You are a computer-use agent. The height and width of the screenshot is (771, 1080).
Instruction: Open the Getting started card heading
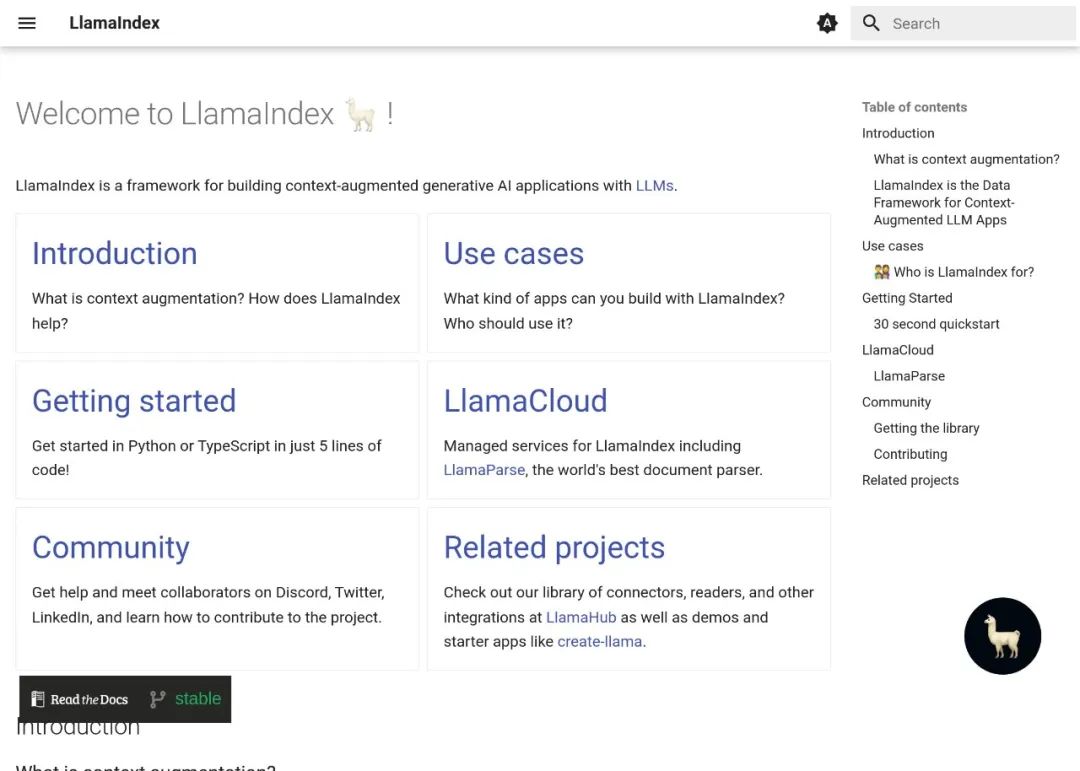pos(134,401)
